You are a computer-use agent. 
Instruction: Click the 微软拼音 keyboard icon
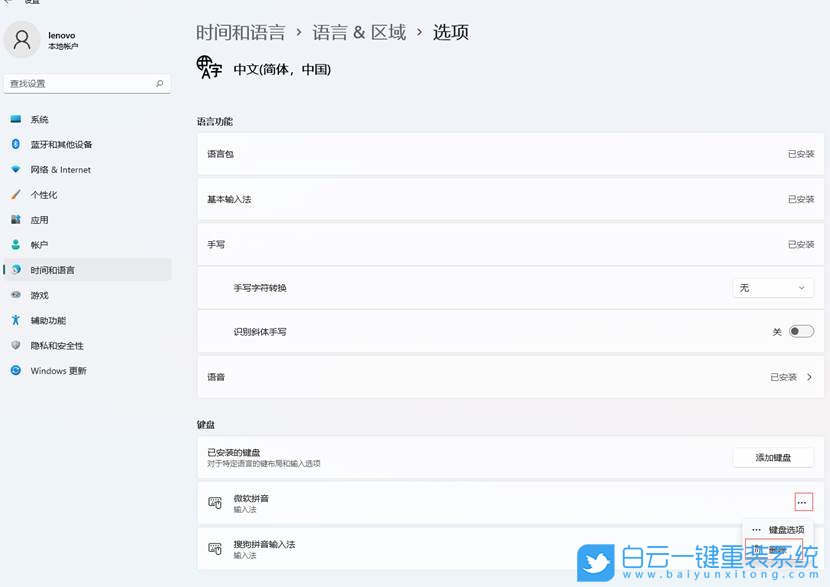point(214,503)
